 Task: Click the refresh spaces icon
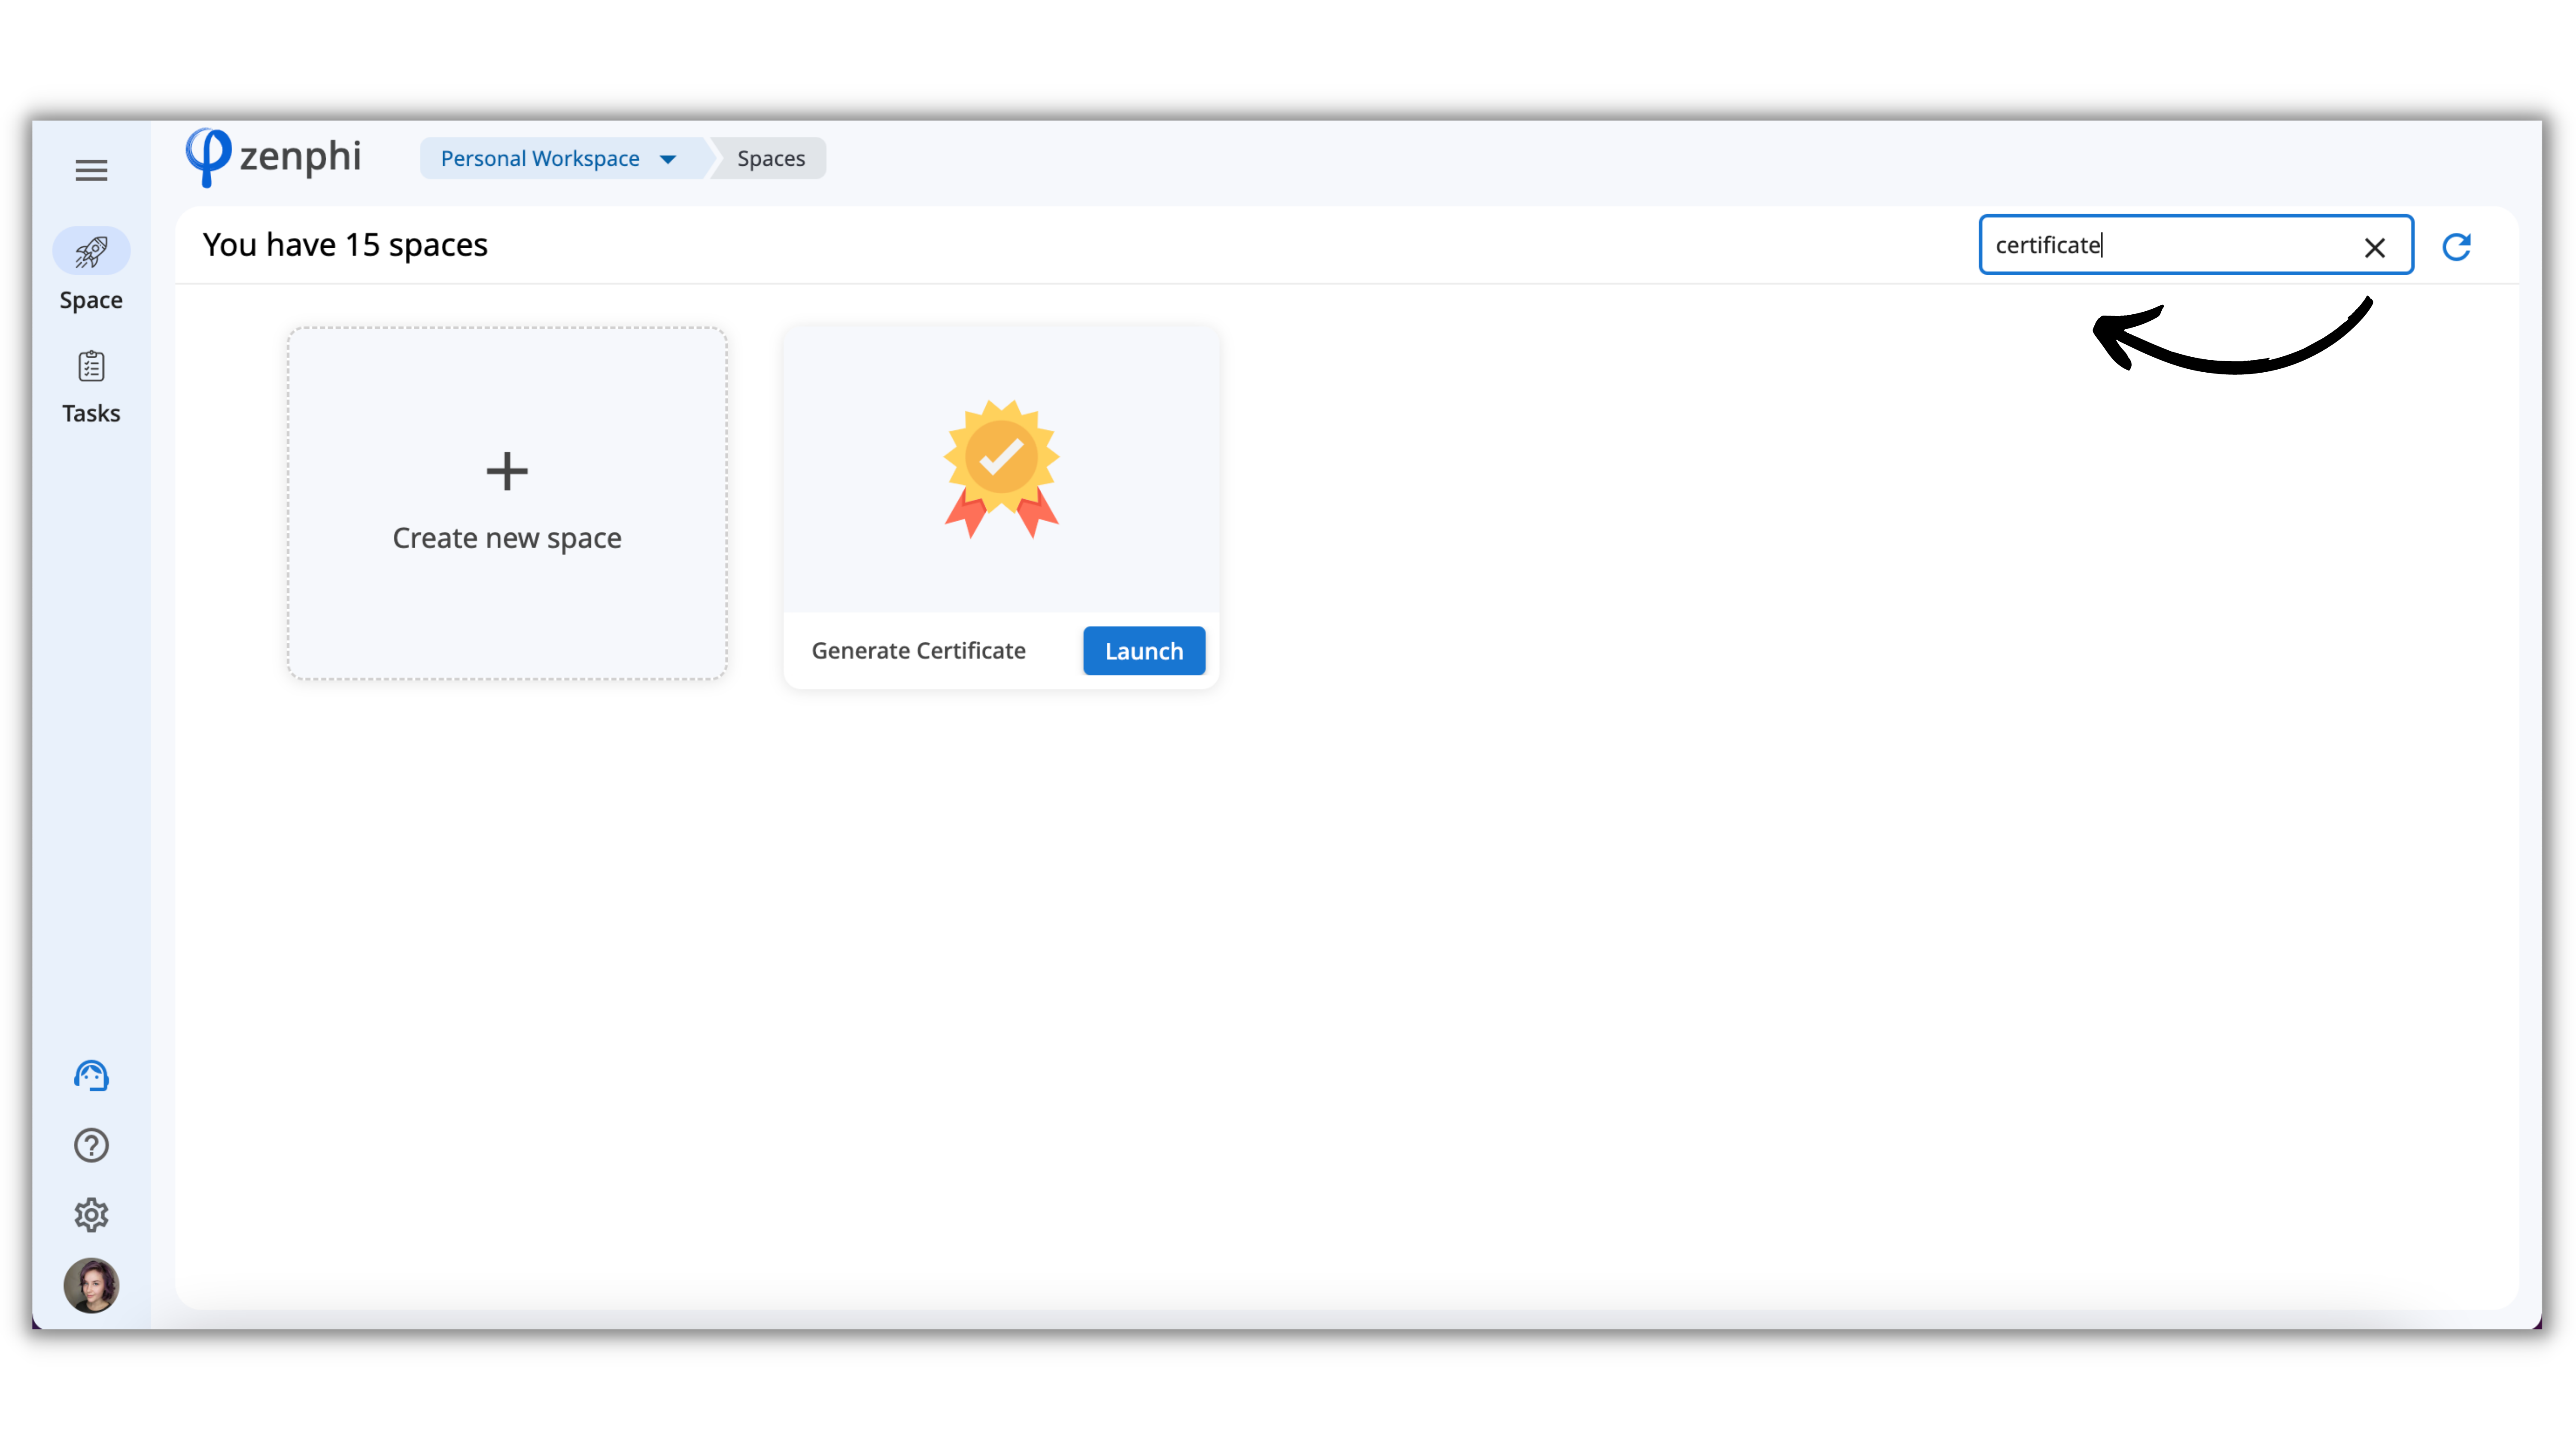[2456, 247]
